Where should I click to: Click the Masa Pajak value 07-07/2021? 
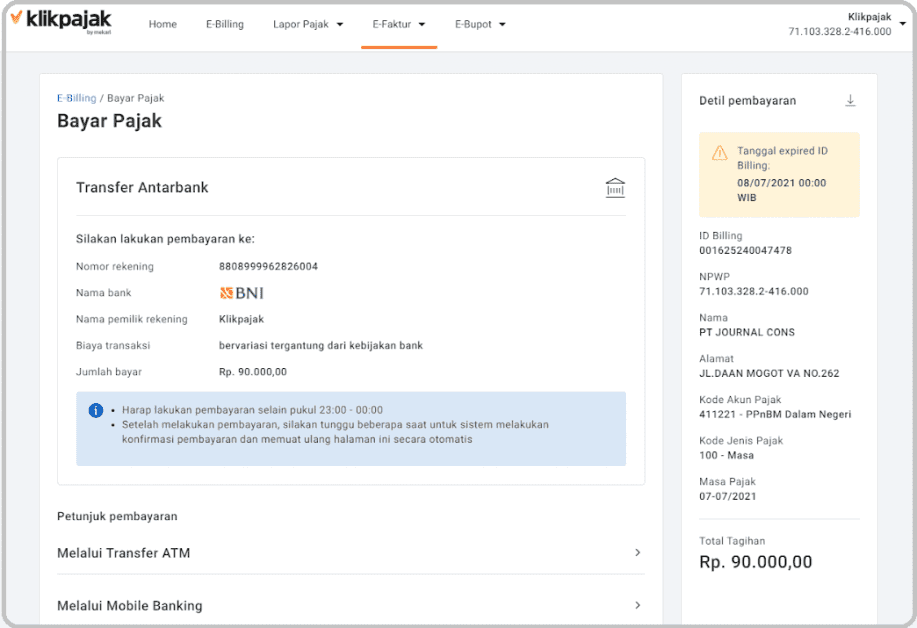coord(728,496)
